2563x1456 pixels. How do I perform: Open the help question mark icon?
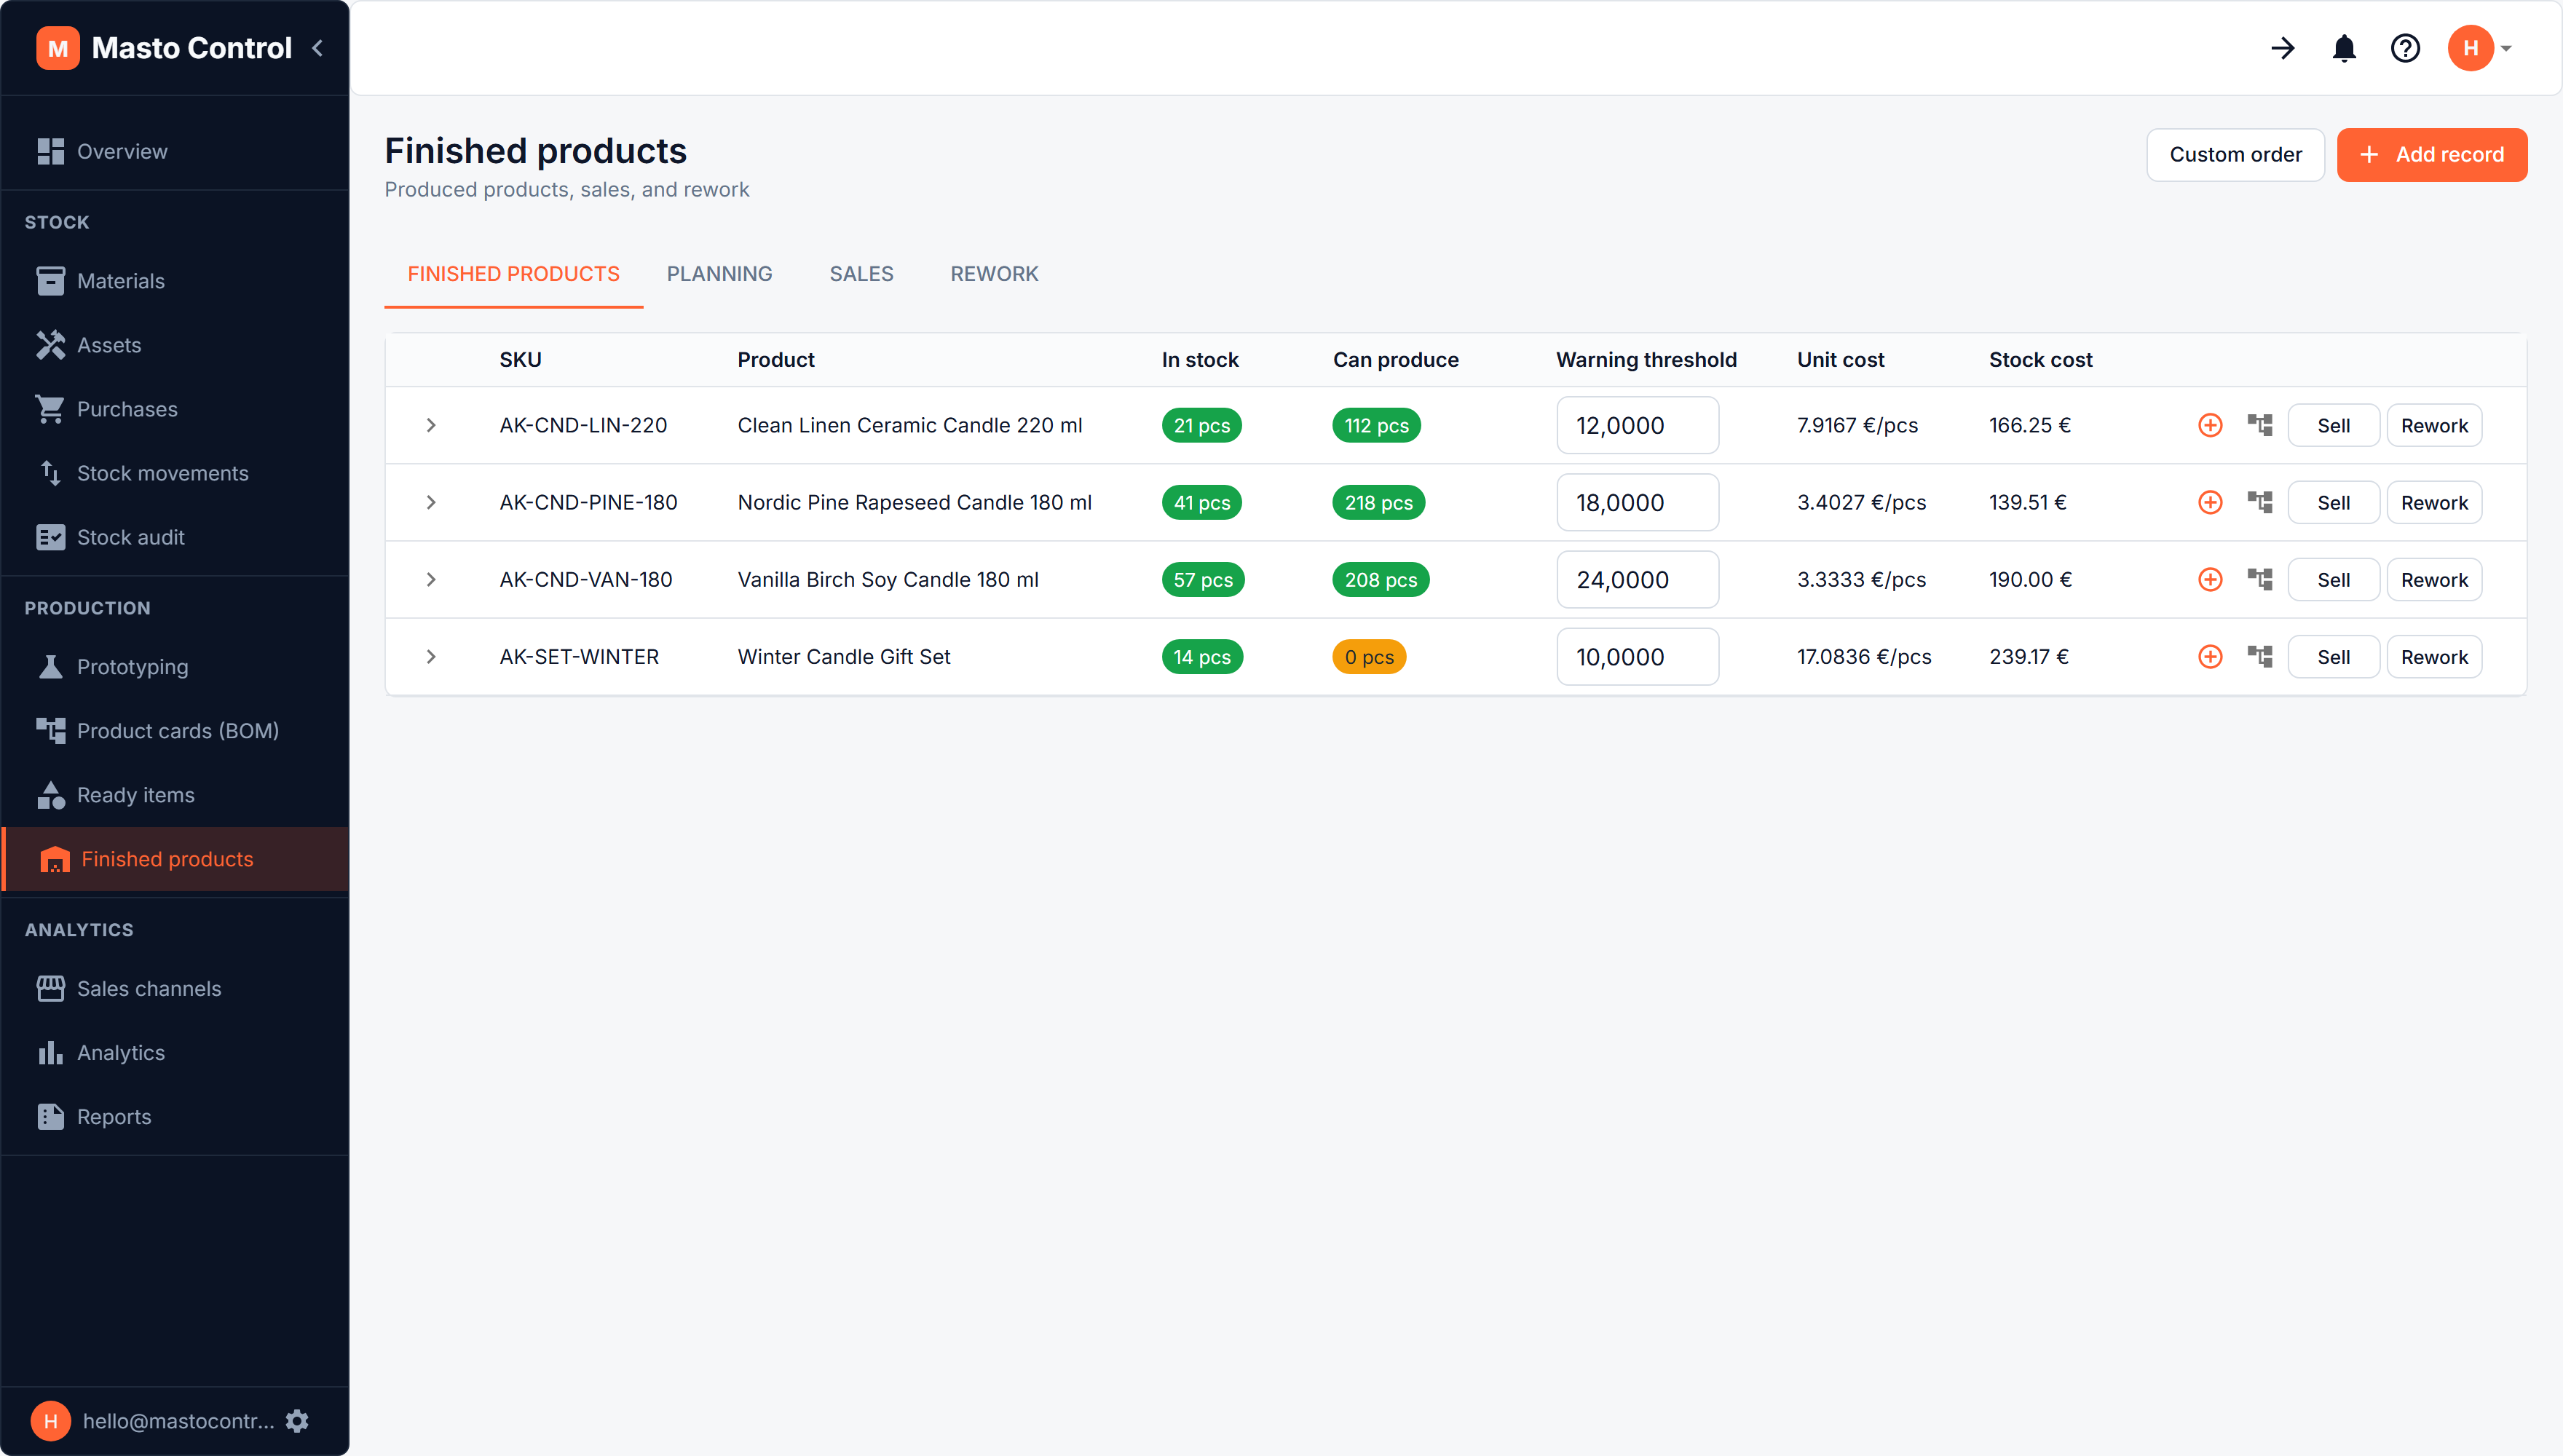(2405, 48)
